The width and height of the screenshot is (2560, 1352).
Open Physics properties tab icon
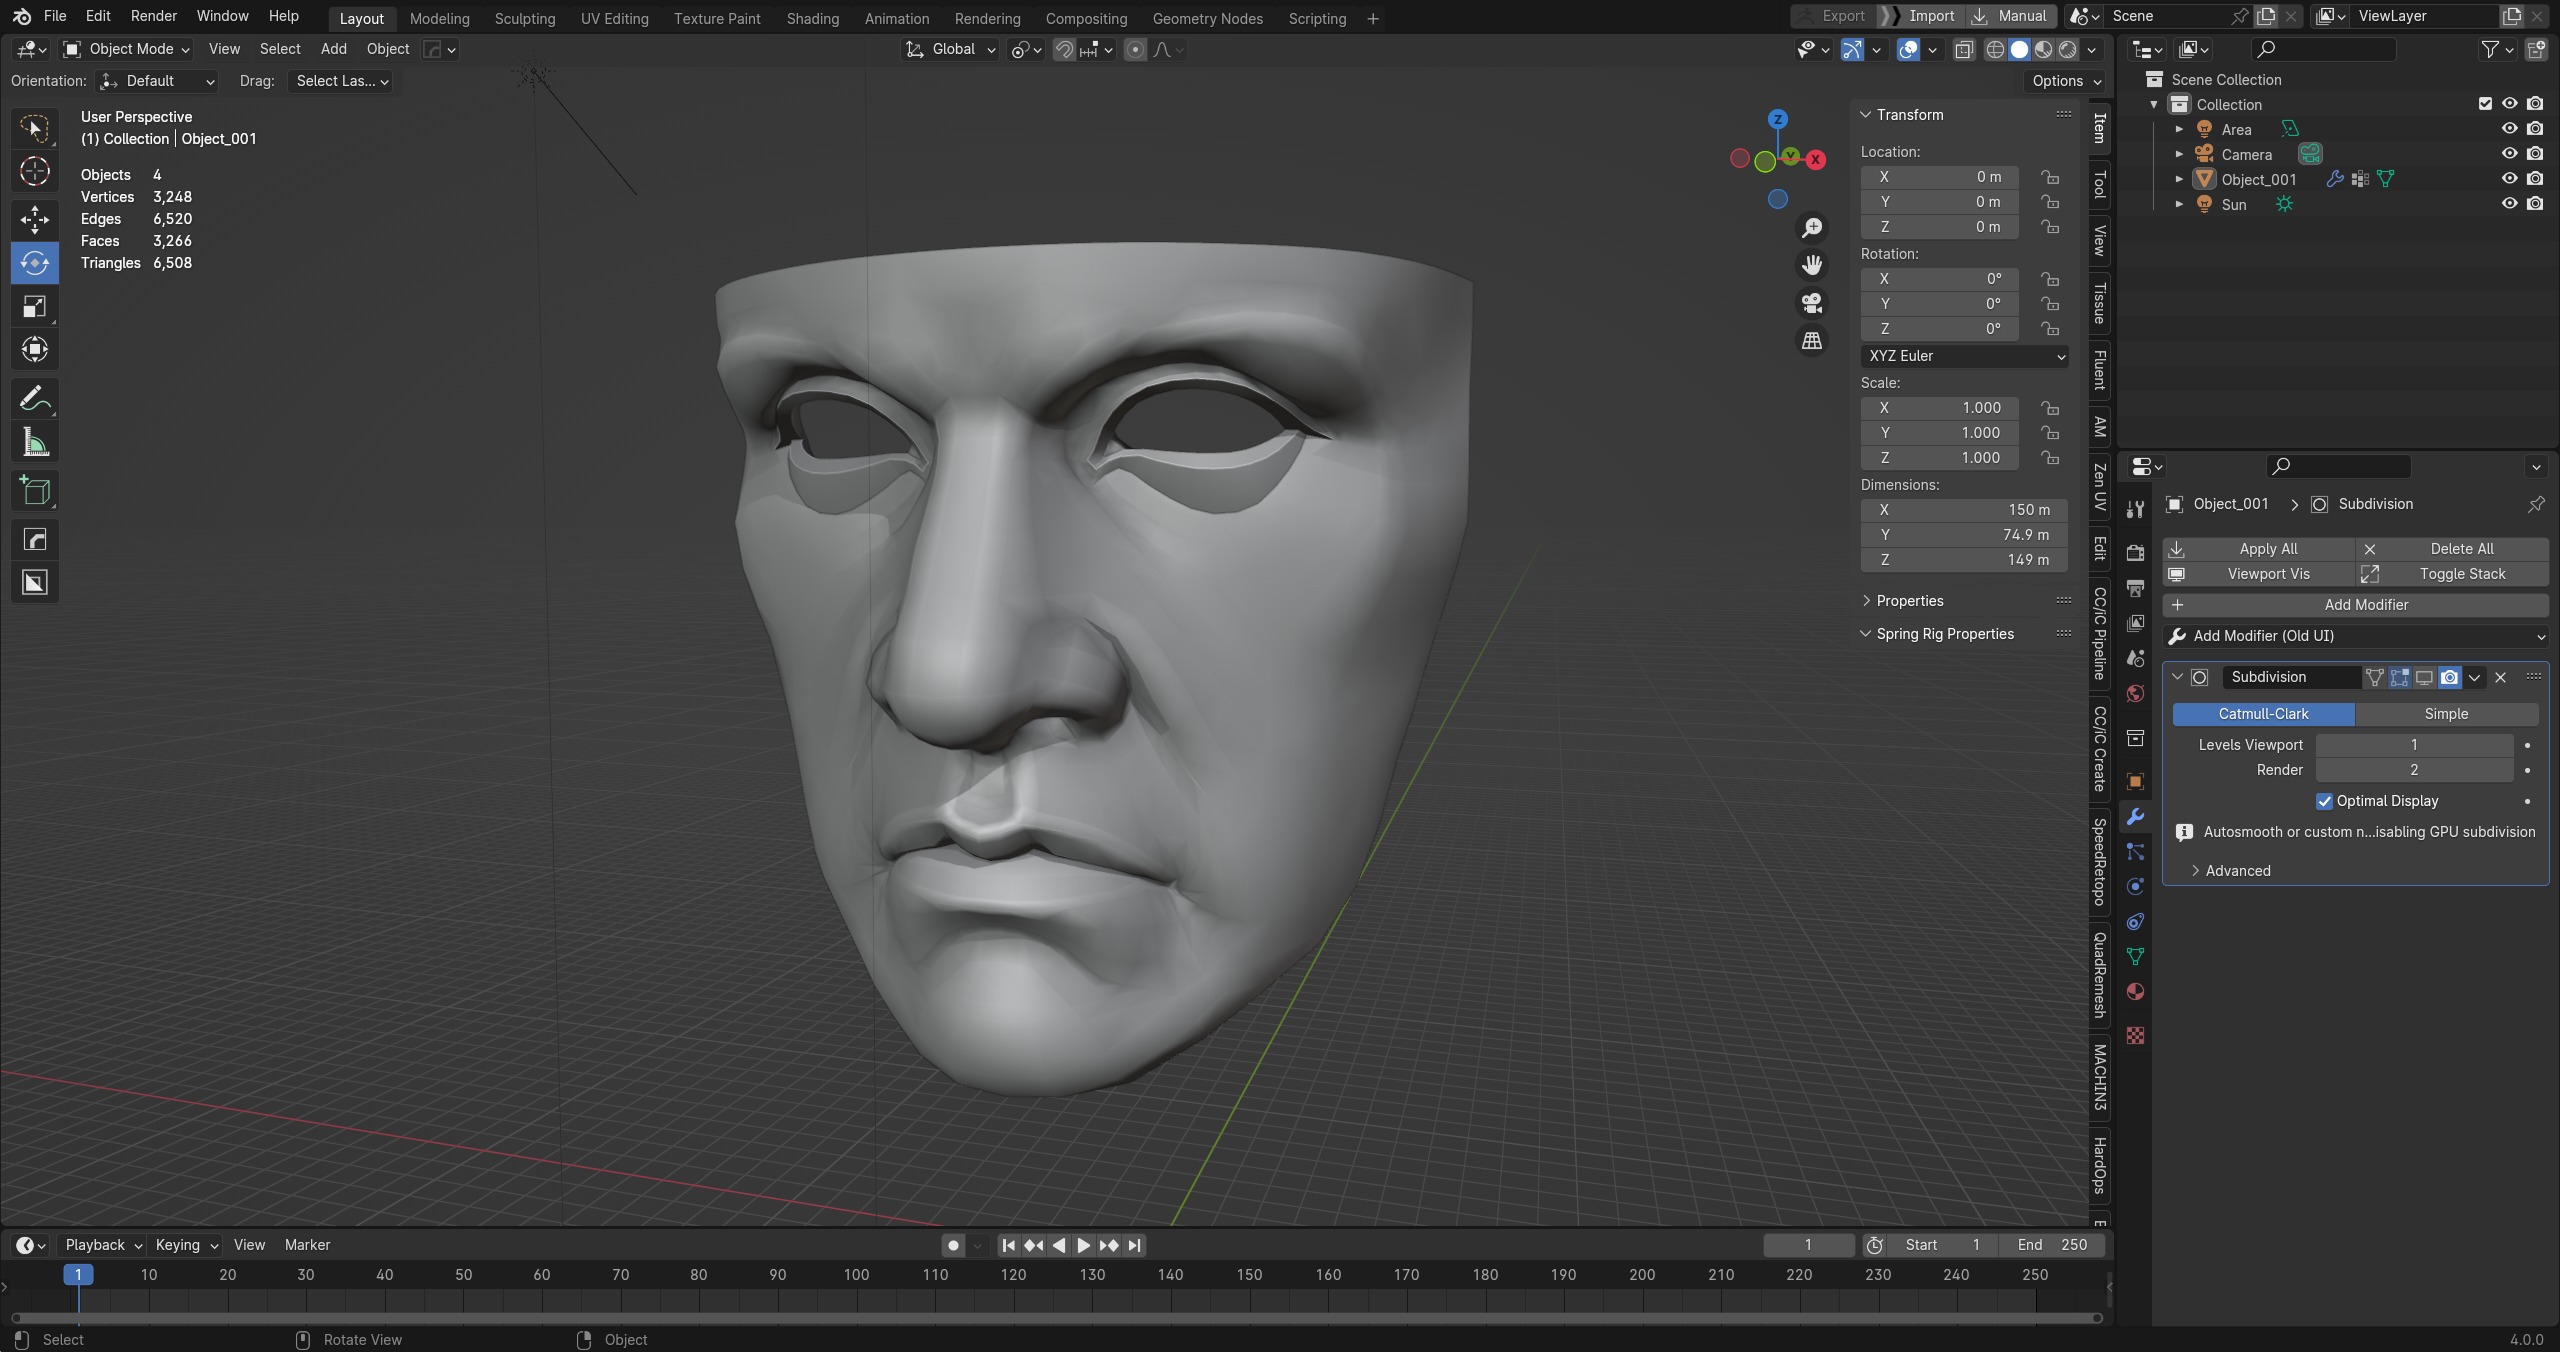tap(2135, 887)
